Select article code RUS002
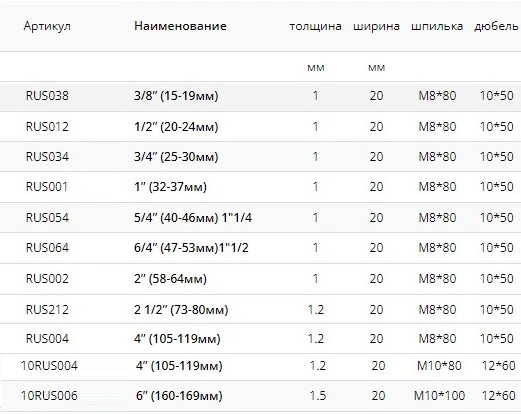The width and height of the screenshot is (521, 414). tap(47, 279)
